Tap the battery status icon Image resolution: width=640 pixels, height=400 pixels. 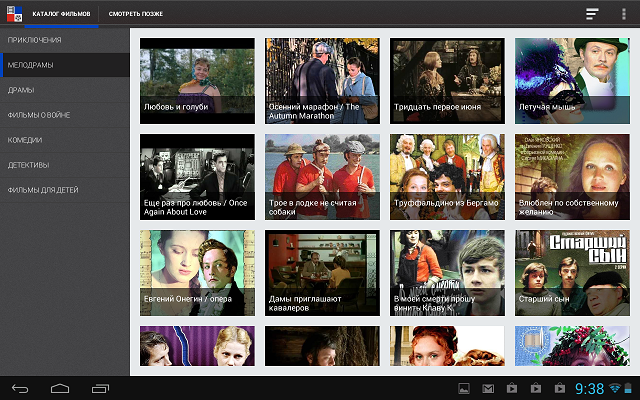click(629, 388)
